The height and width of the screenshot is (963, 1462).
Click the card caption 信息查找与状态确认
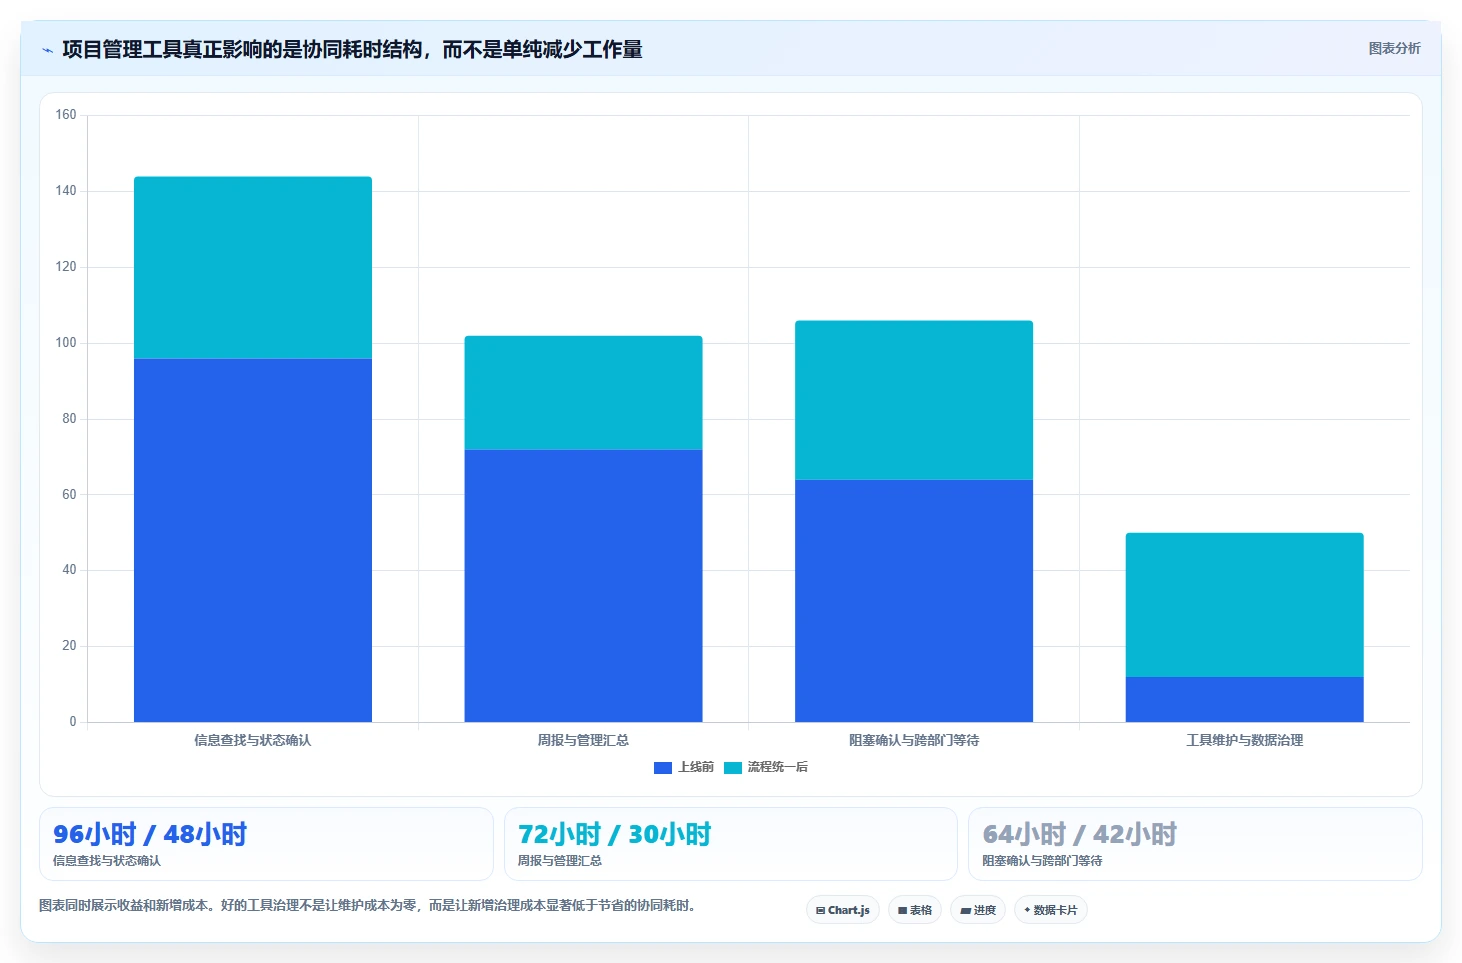[107, 860]
